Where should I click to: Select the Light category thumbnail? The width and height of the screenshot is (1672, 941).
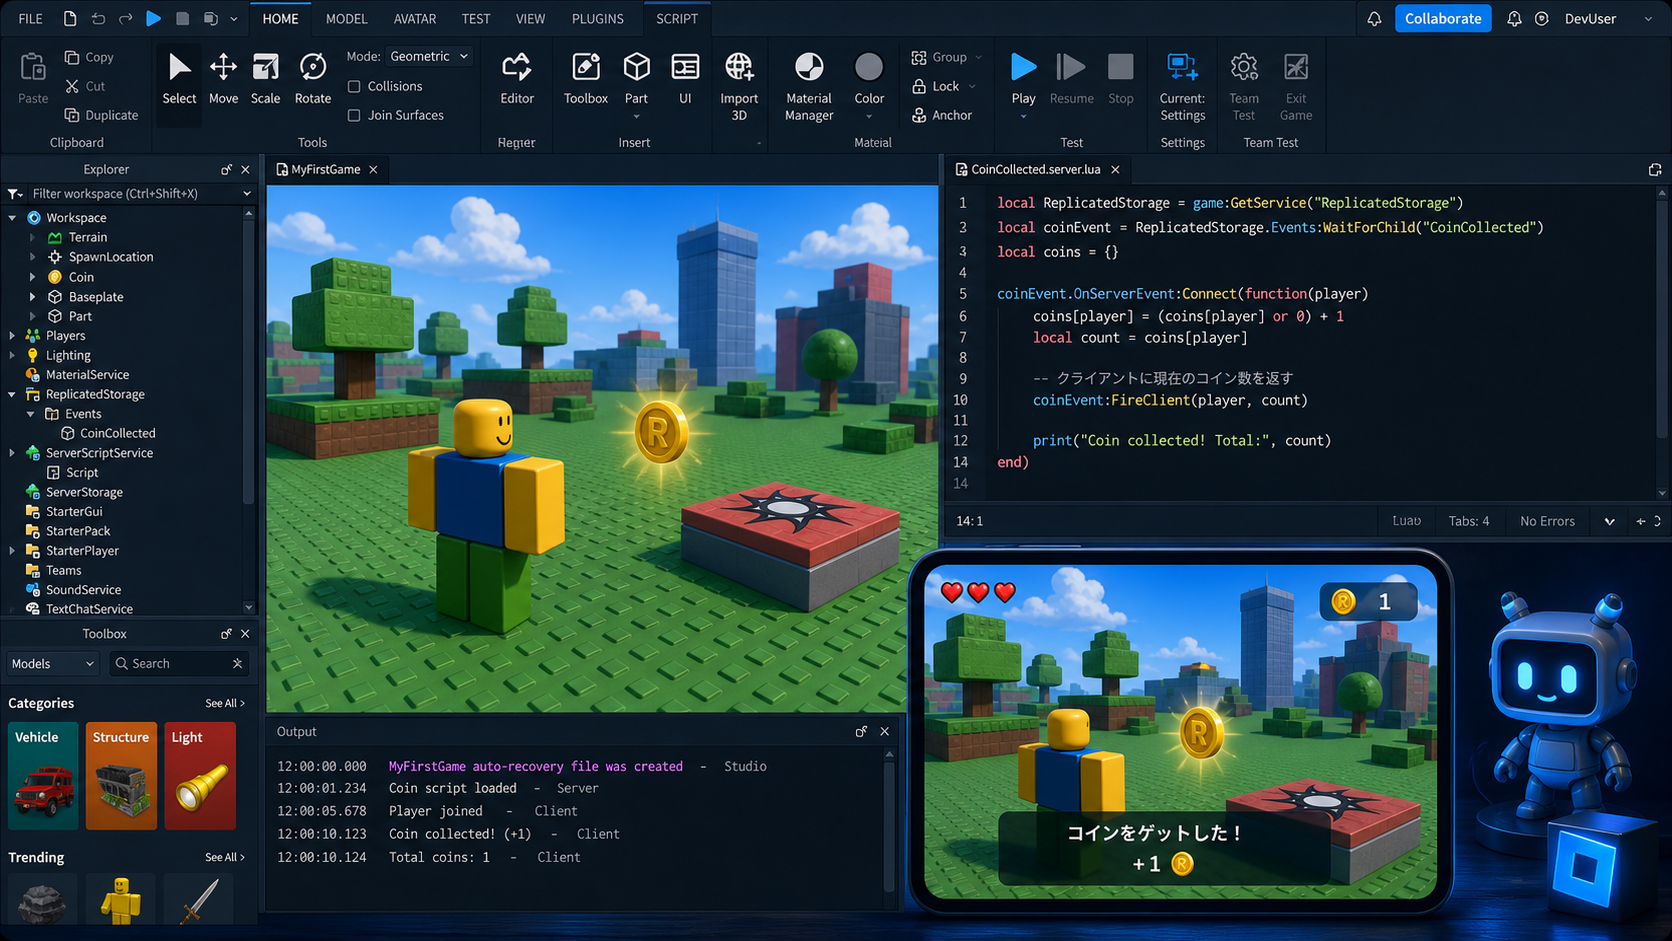pyautogui.click(x=200, y=776)
